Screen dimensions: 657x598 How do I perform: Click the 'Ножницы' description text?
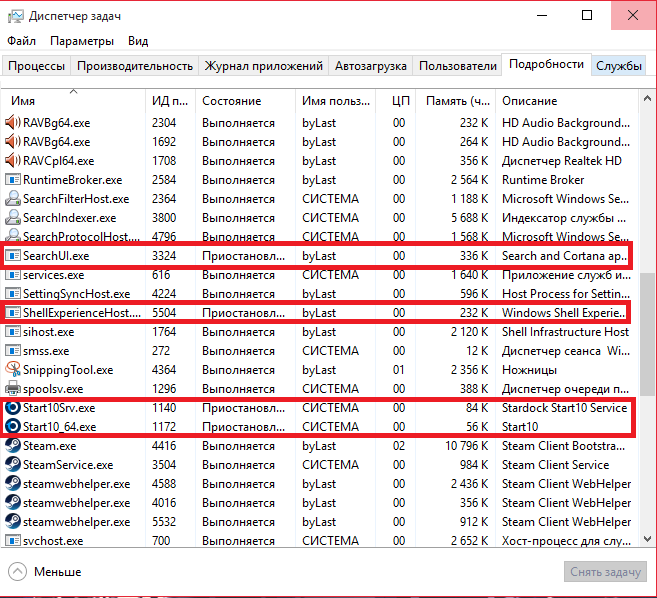[529, 370]
